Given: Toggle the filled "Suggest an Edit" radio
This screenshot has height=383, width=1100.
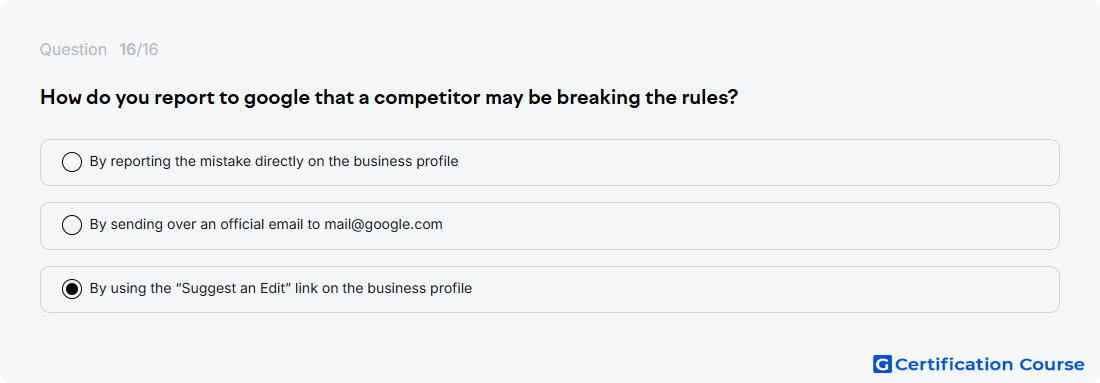Looking at the screenshot, I should pyautogui.click(x=72, y=289).
